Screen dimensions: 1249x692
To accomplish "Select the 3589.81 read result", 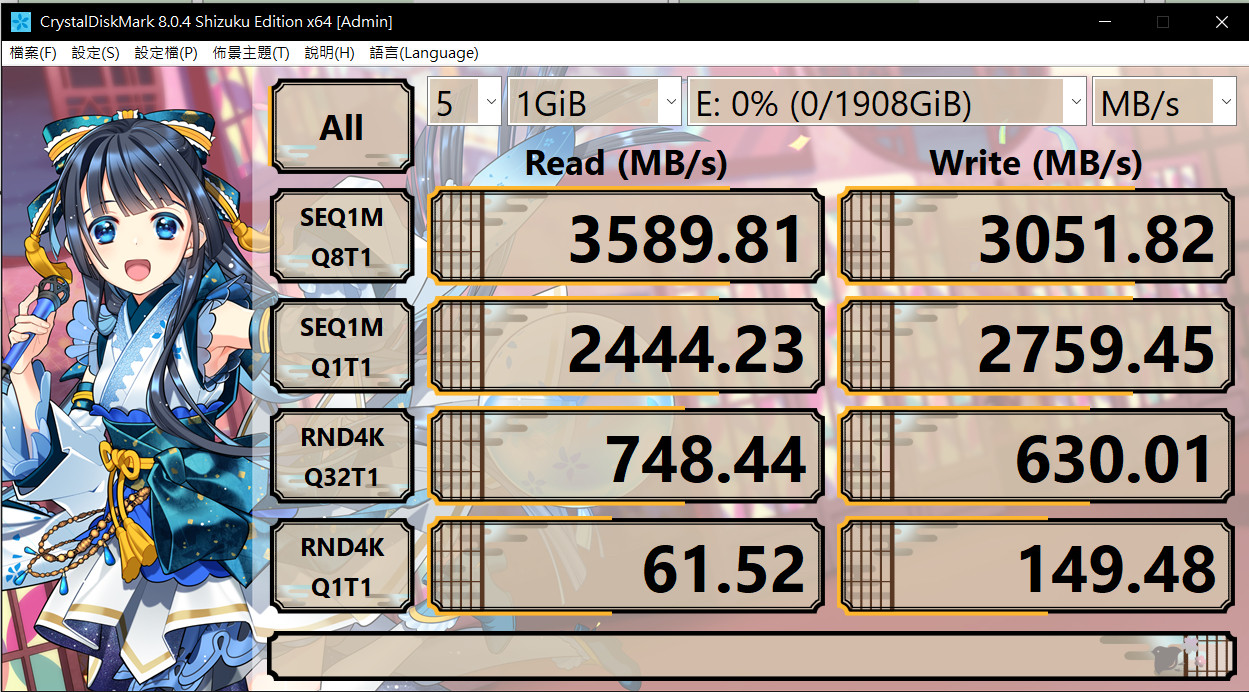I will tap(627, 238).
